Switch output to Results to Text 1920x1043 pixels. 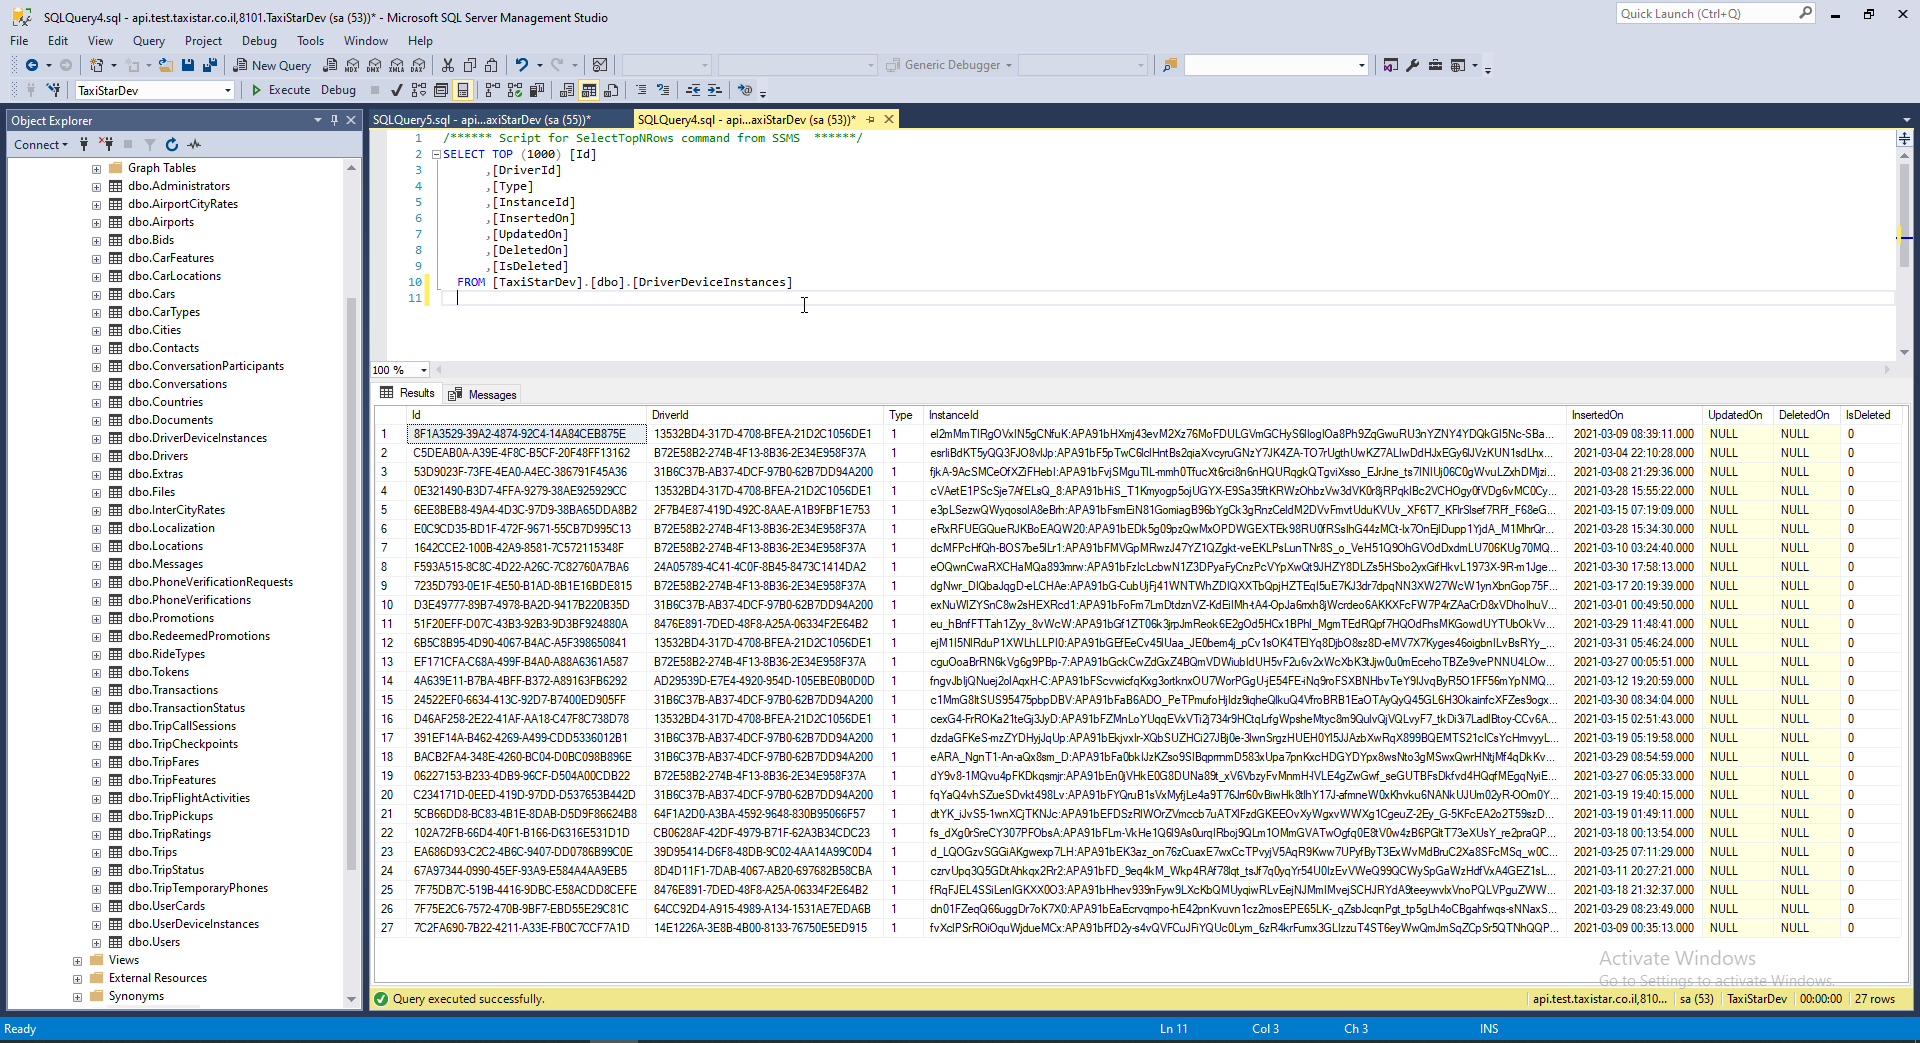click(567, 90)
